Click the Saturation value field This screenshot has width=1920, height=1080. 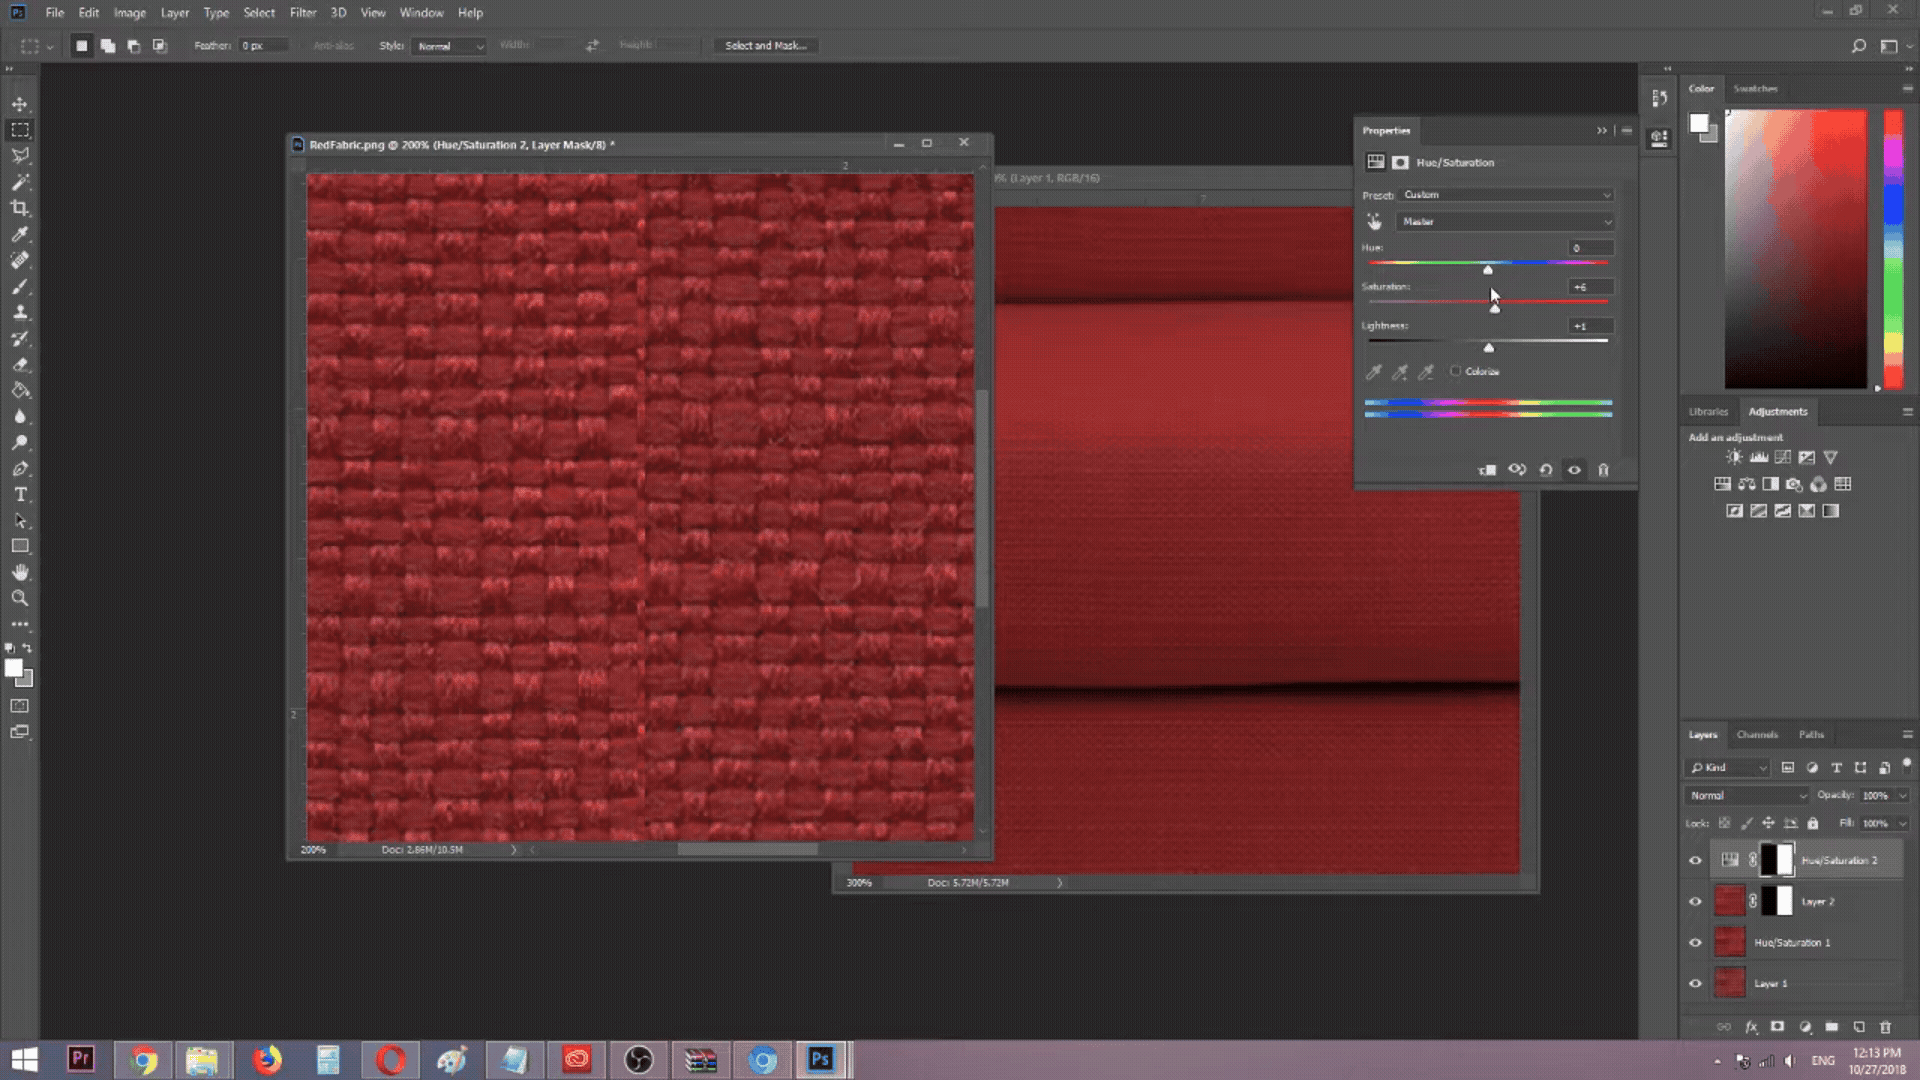1590,287
